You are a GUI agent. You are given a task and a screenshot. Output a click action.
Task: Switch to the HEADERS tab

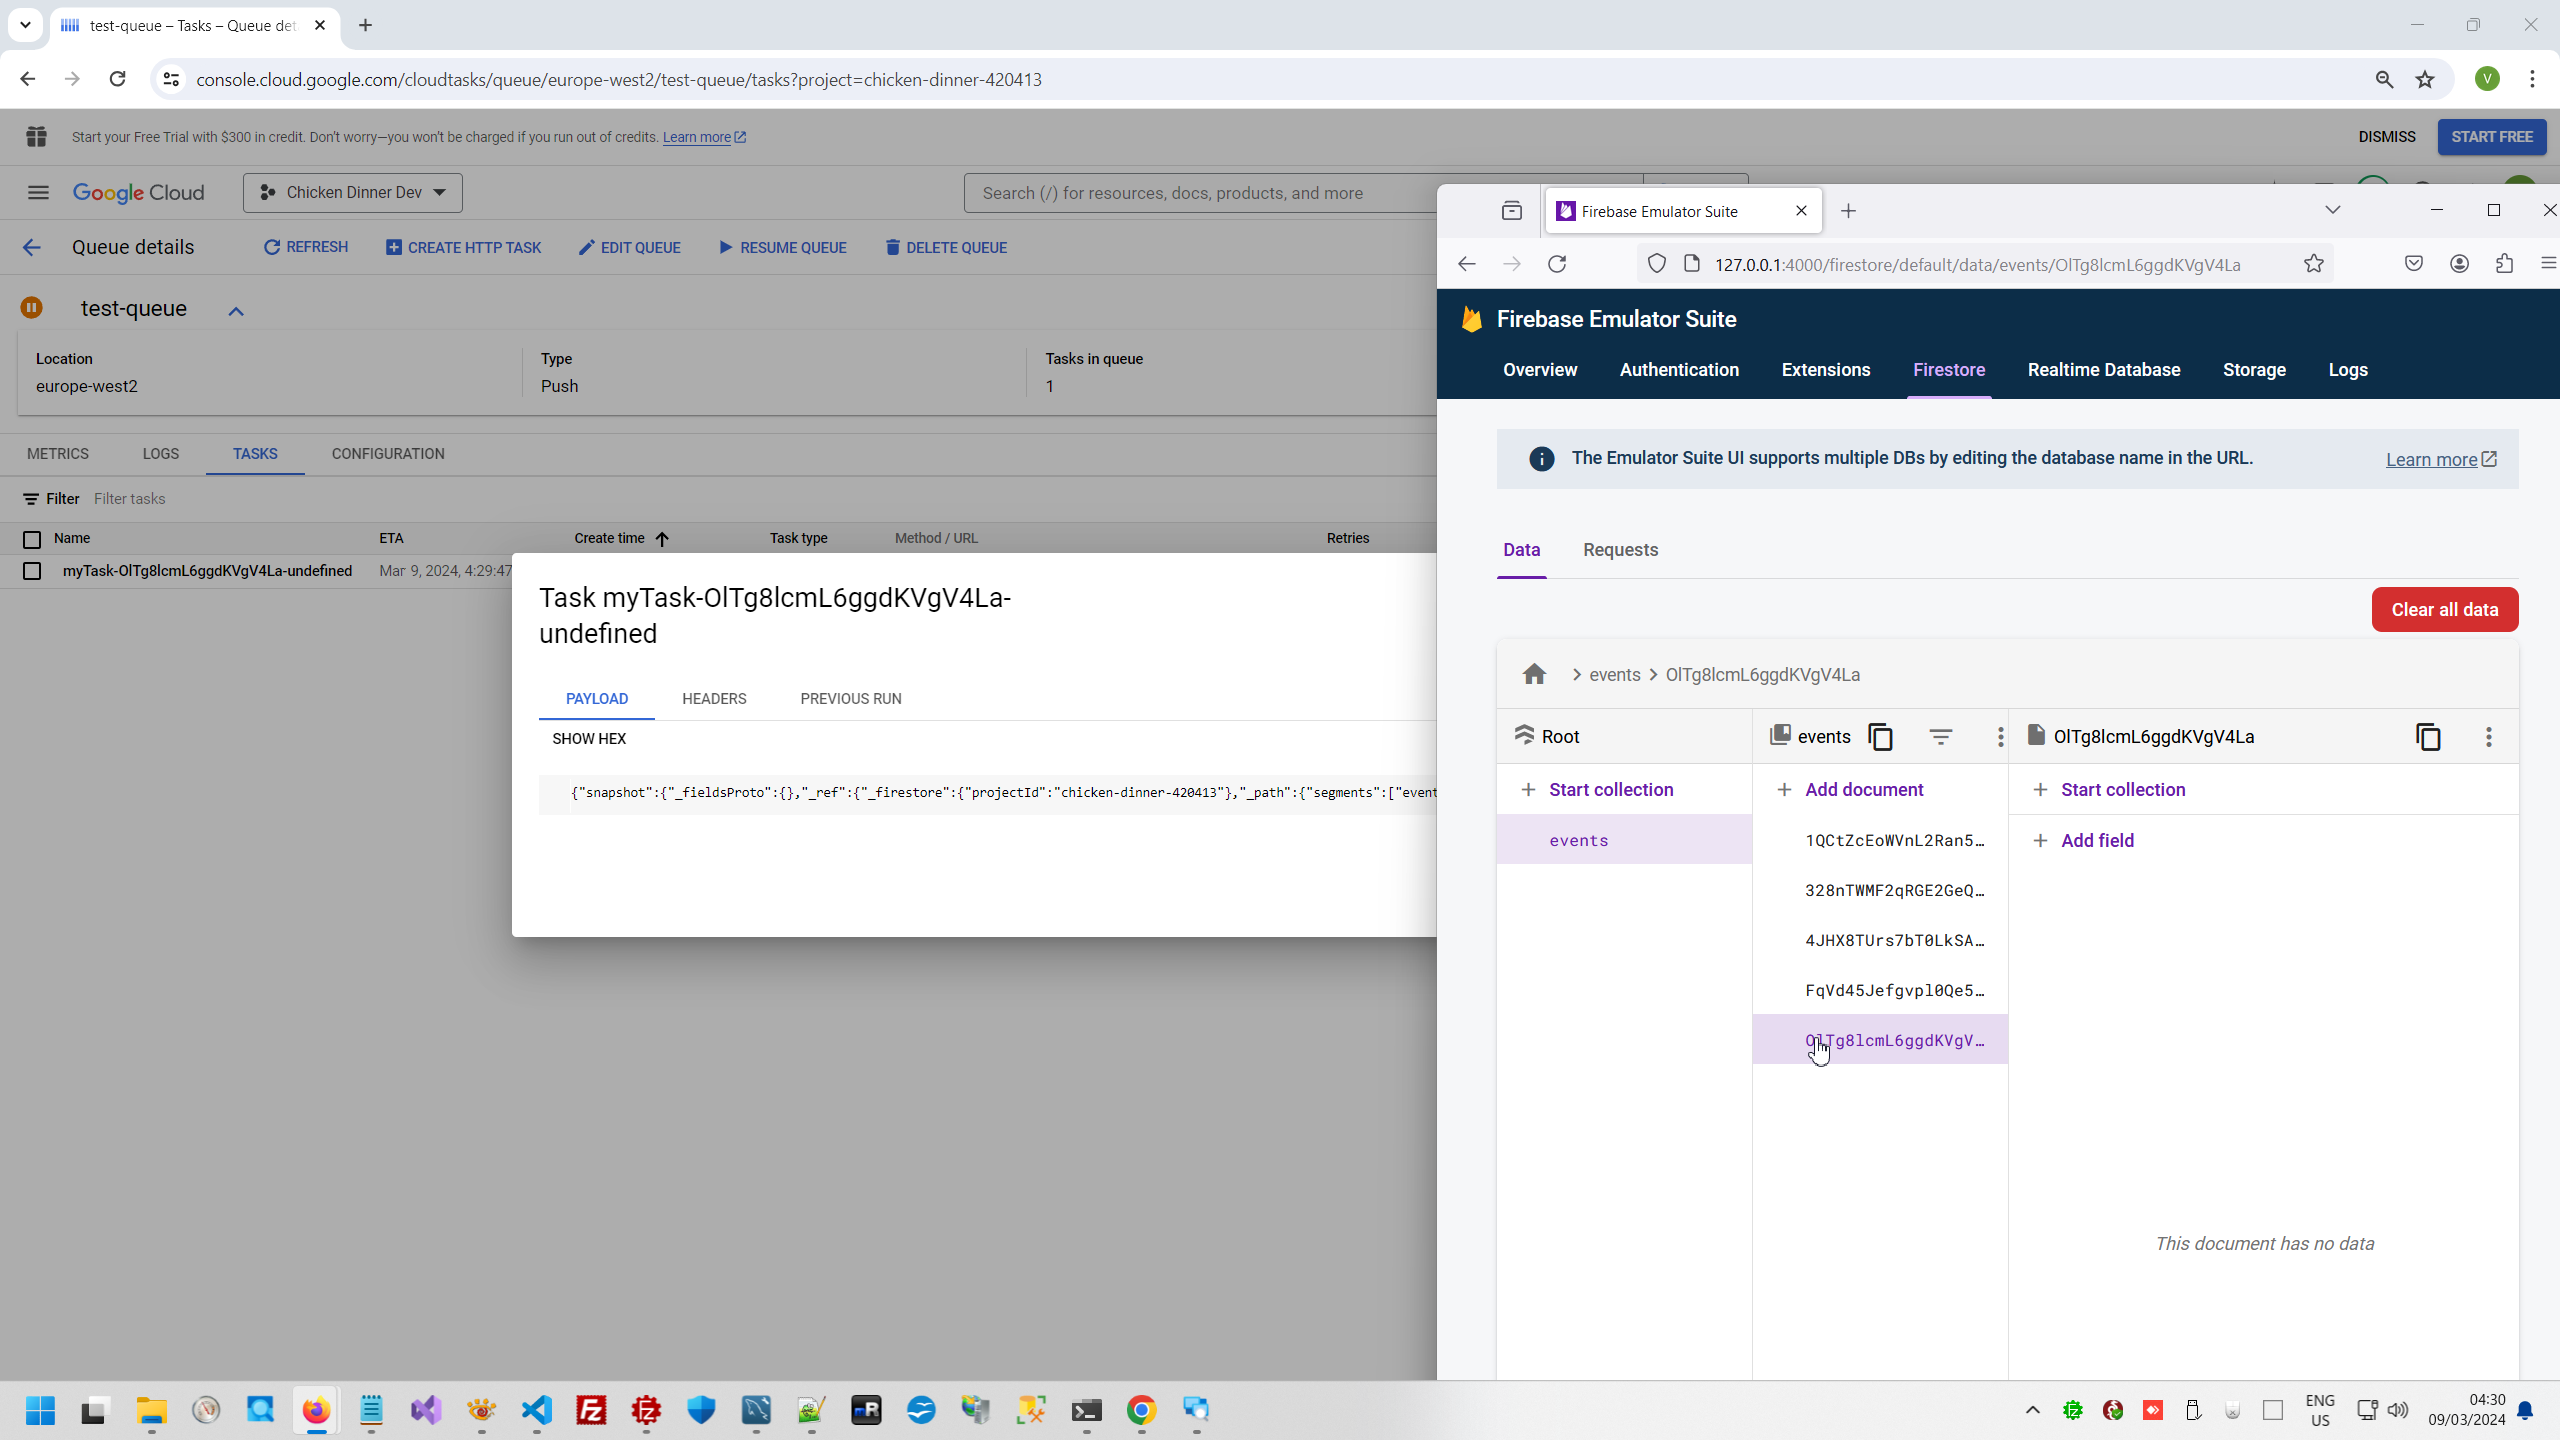[x=714, y=699]
